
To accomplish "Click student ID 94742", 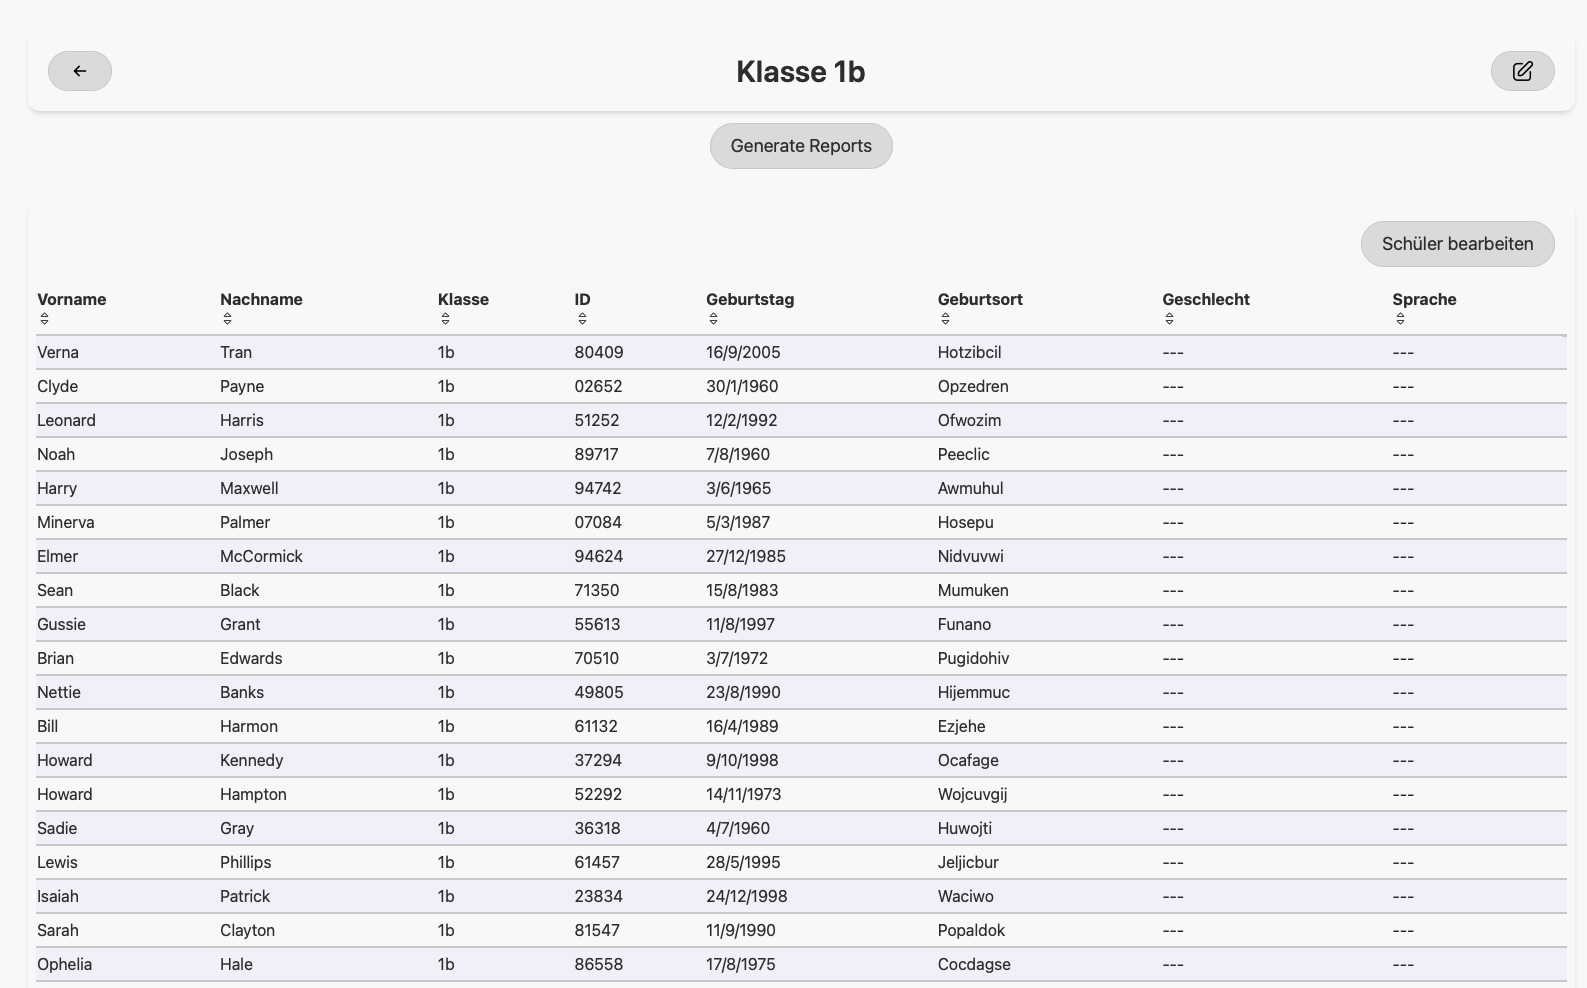I will (598, 489).
